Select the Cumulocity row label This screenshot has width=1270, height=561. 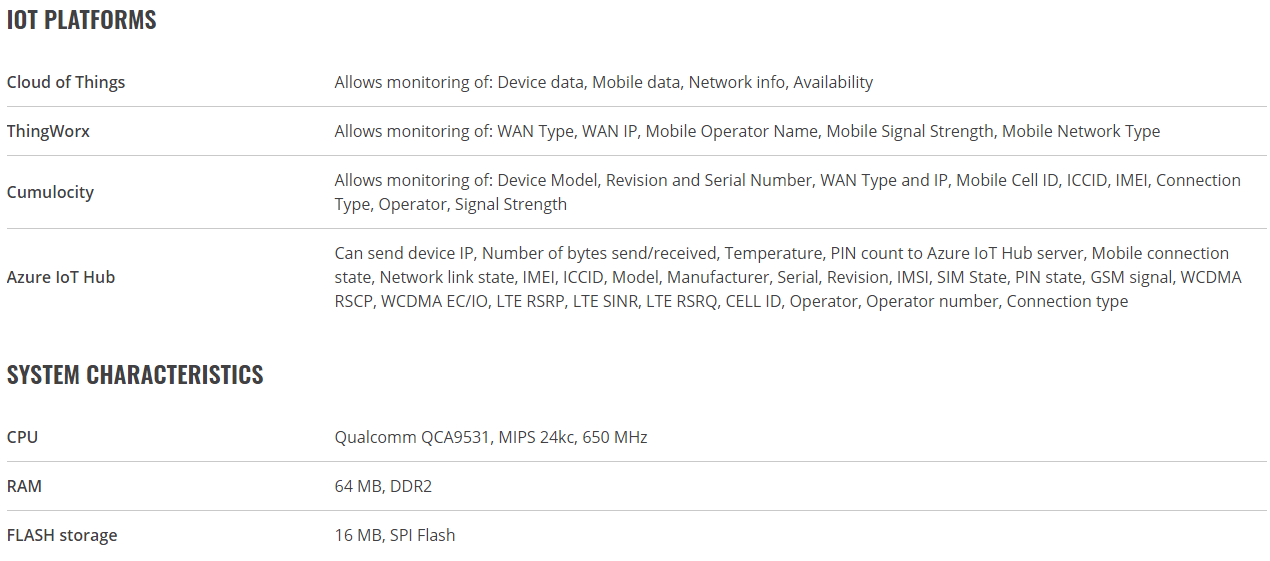click(x=50, y=192)
